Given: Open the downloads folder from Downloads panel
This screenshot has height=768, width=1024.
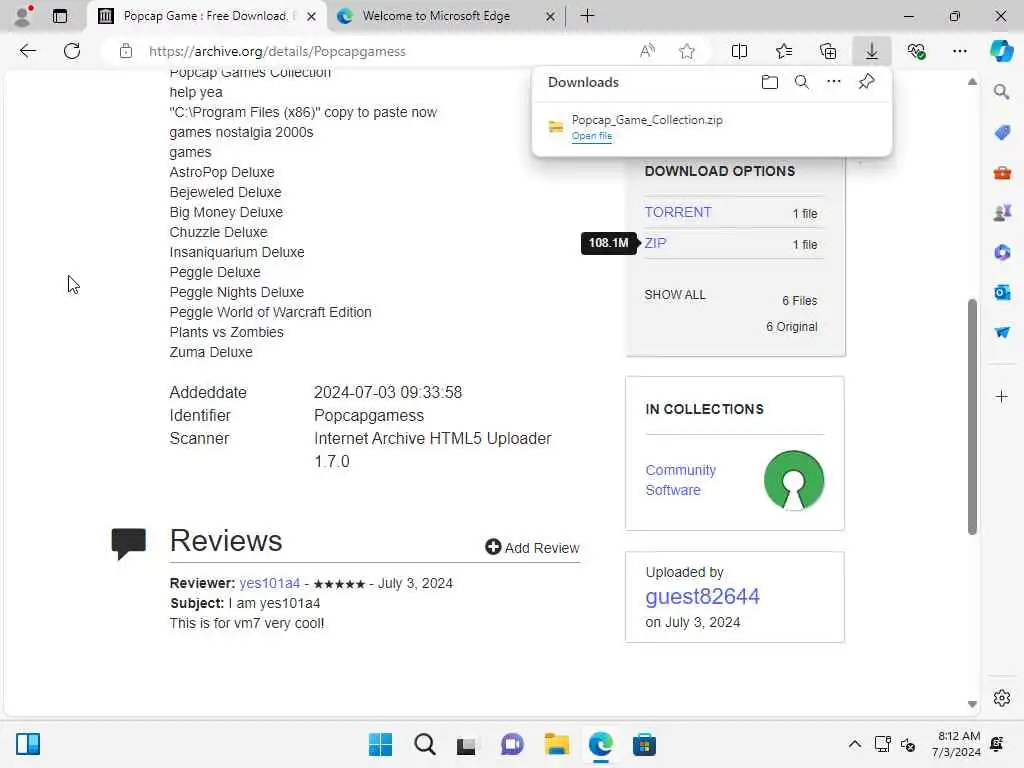Looking at the screenshot, I should (x=770, y=82).
